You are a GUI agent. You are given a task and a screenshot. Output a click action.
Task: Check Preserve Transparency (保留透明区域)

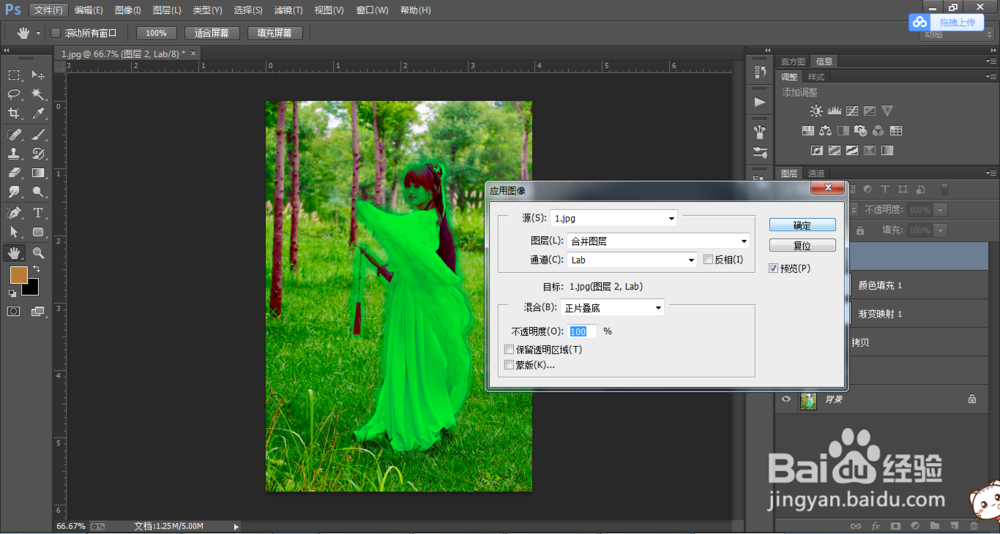coord(508,350)
